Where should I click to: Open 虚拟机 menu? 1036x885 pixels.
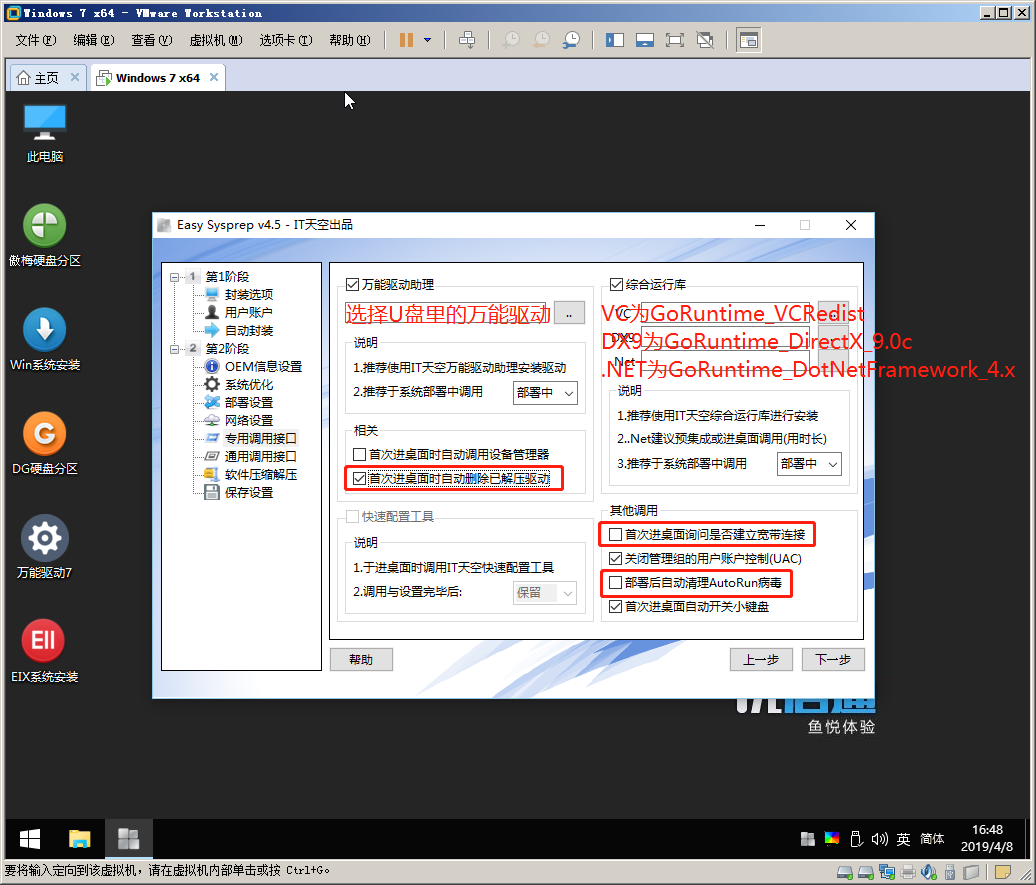[216, 40]
